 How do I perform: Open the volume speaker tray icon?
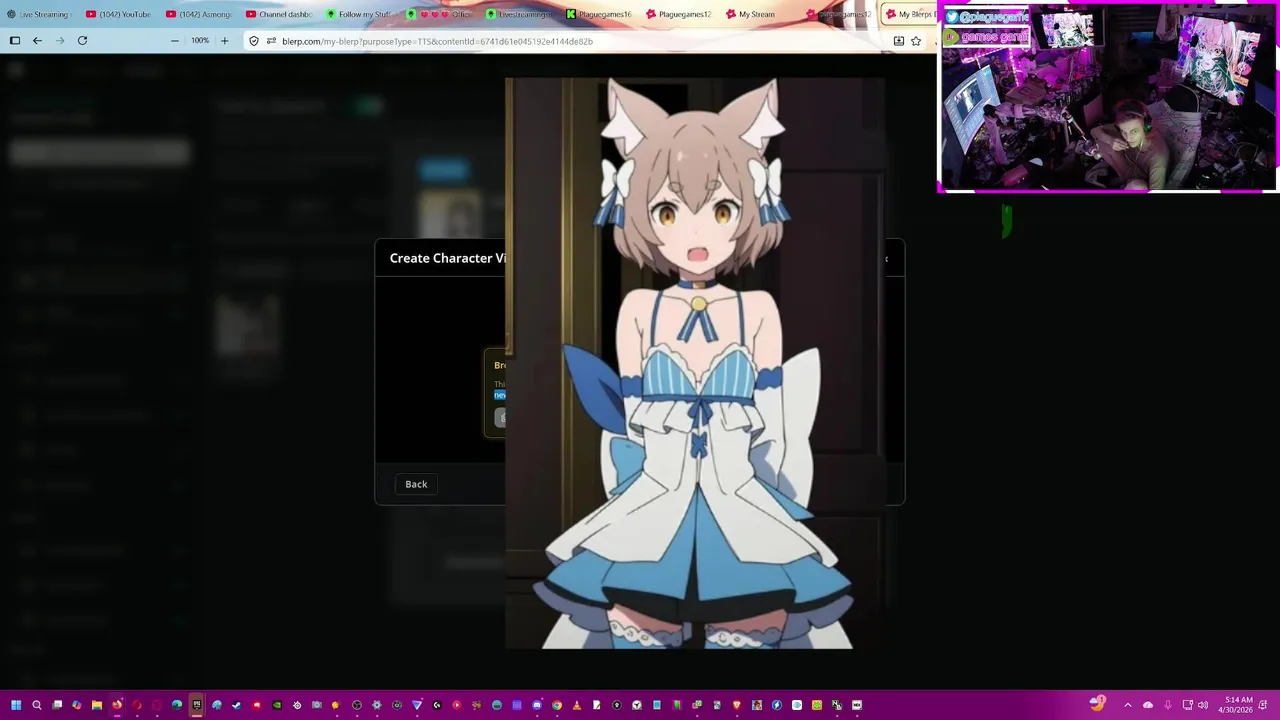tap(1203, 705)
